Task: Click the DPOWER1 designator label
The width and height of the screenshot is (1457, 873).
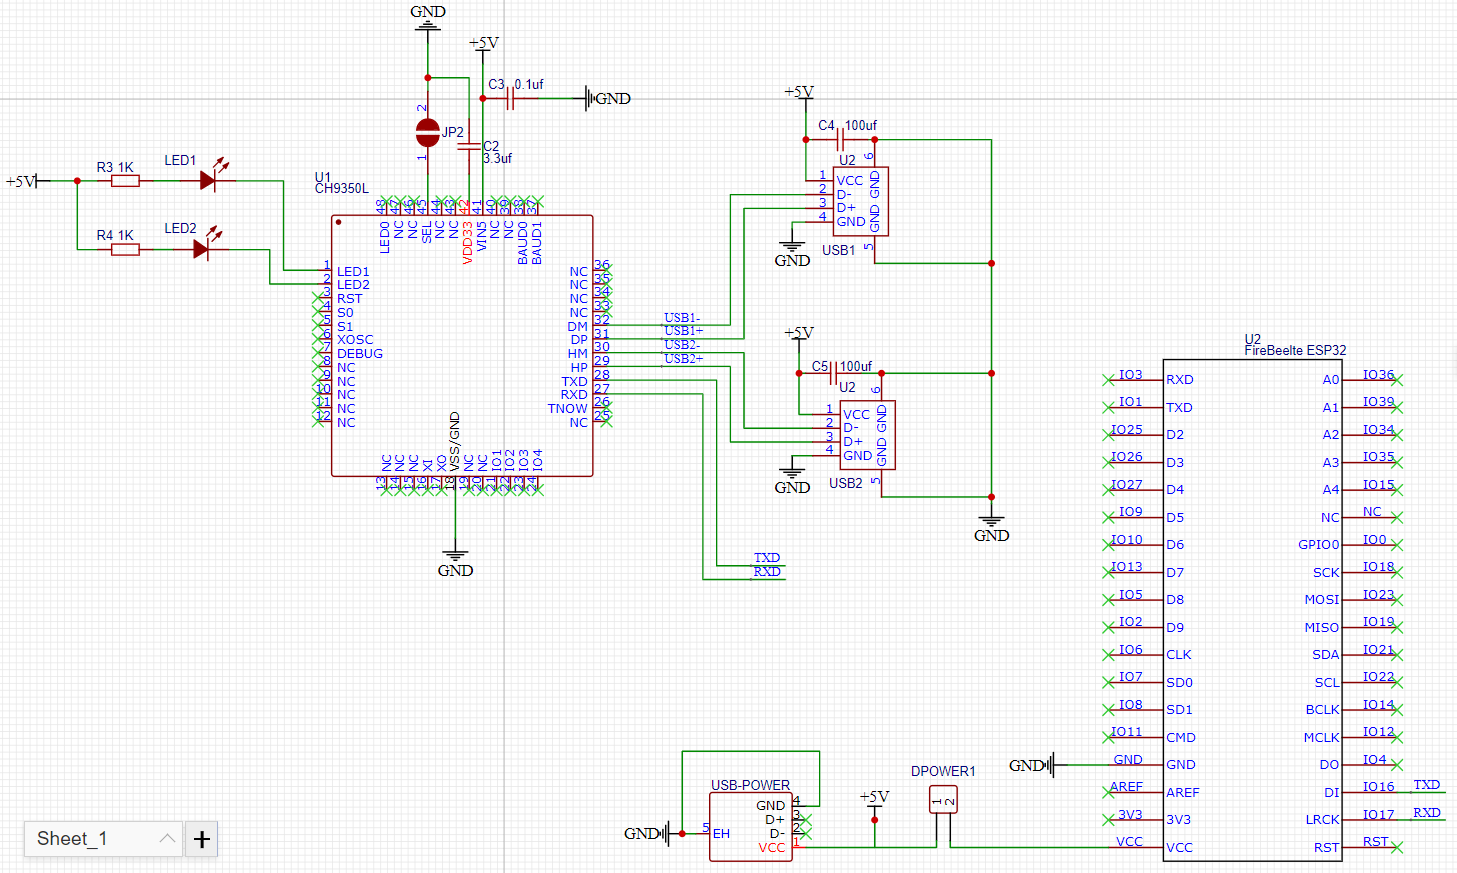Action: (x=943, y=771)
